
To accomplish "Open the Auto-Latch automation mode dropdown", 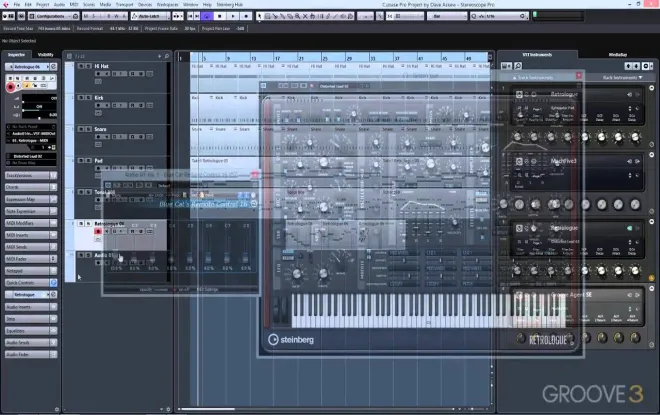I will click(x=150, y=16).
